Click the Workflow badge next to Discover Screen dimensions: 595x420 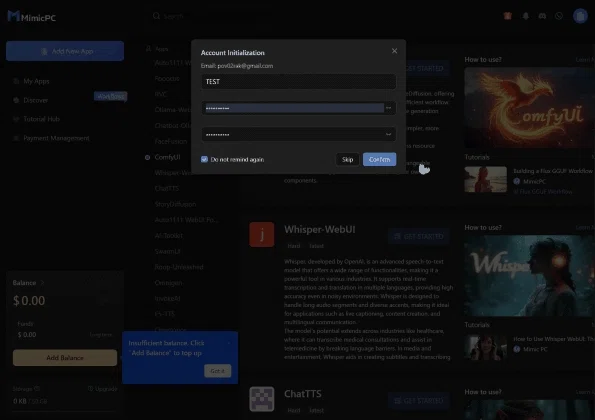(x=110, y=96)
